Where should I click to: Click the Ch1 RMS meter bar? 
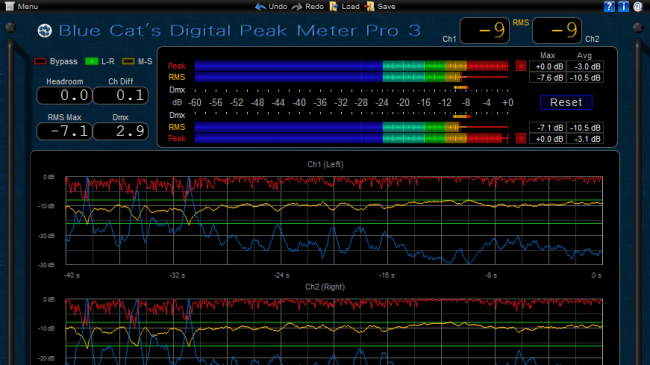pyautogui.click(x=352, y=77)
